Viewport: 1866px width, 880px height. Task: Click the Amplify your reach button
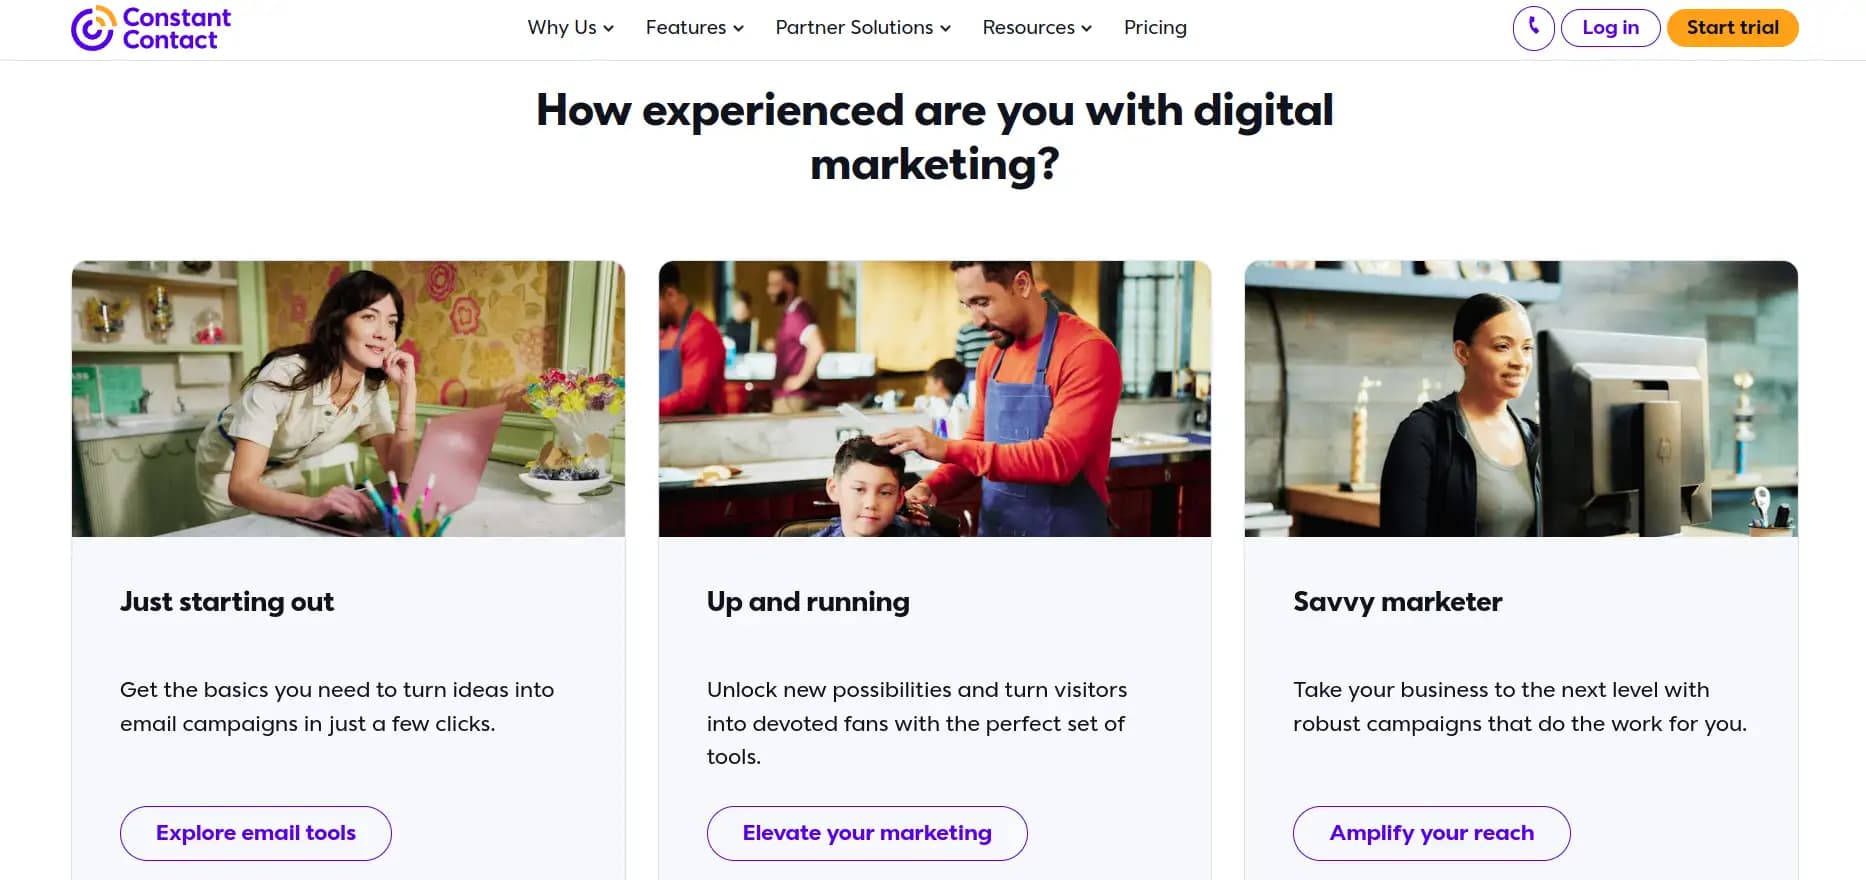click(1431, 833)
